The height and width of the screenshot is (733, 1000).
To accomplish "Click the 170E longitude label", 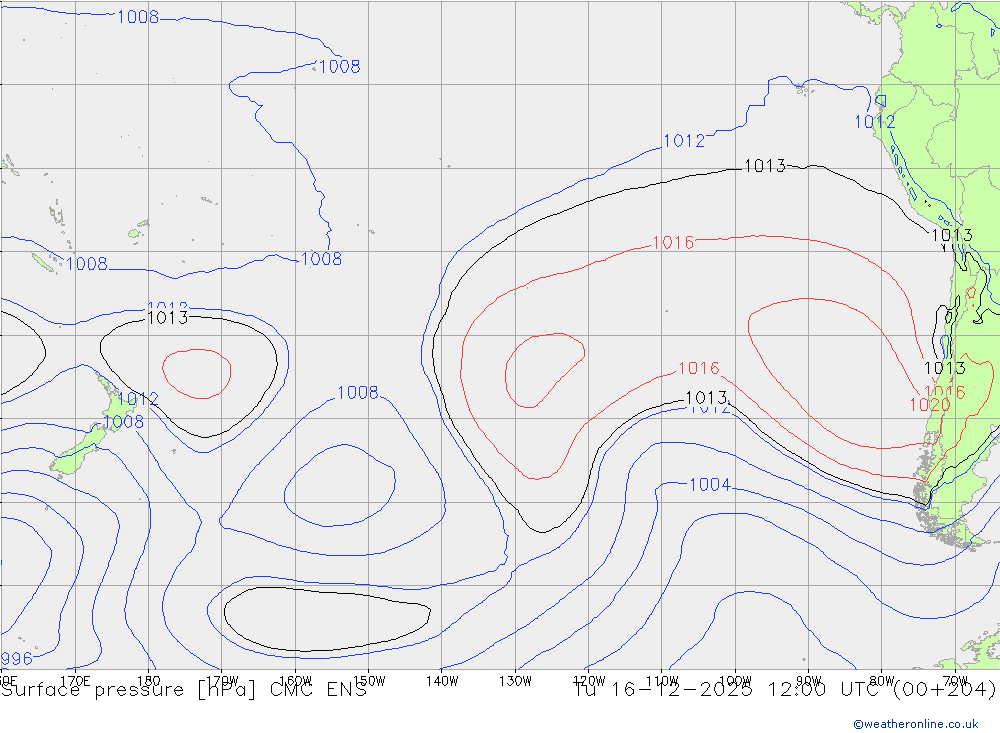I will pos(75,681).
